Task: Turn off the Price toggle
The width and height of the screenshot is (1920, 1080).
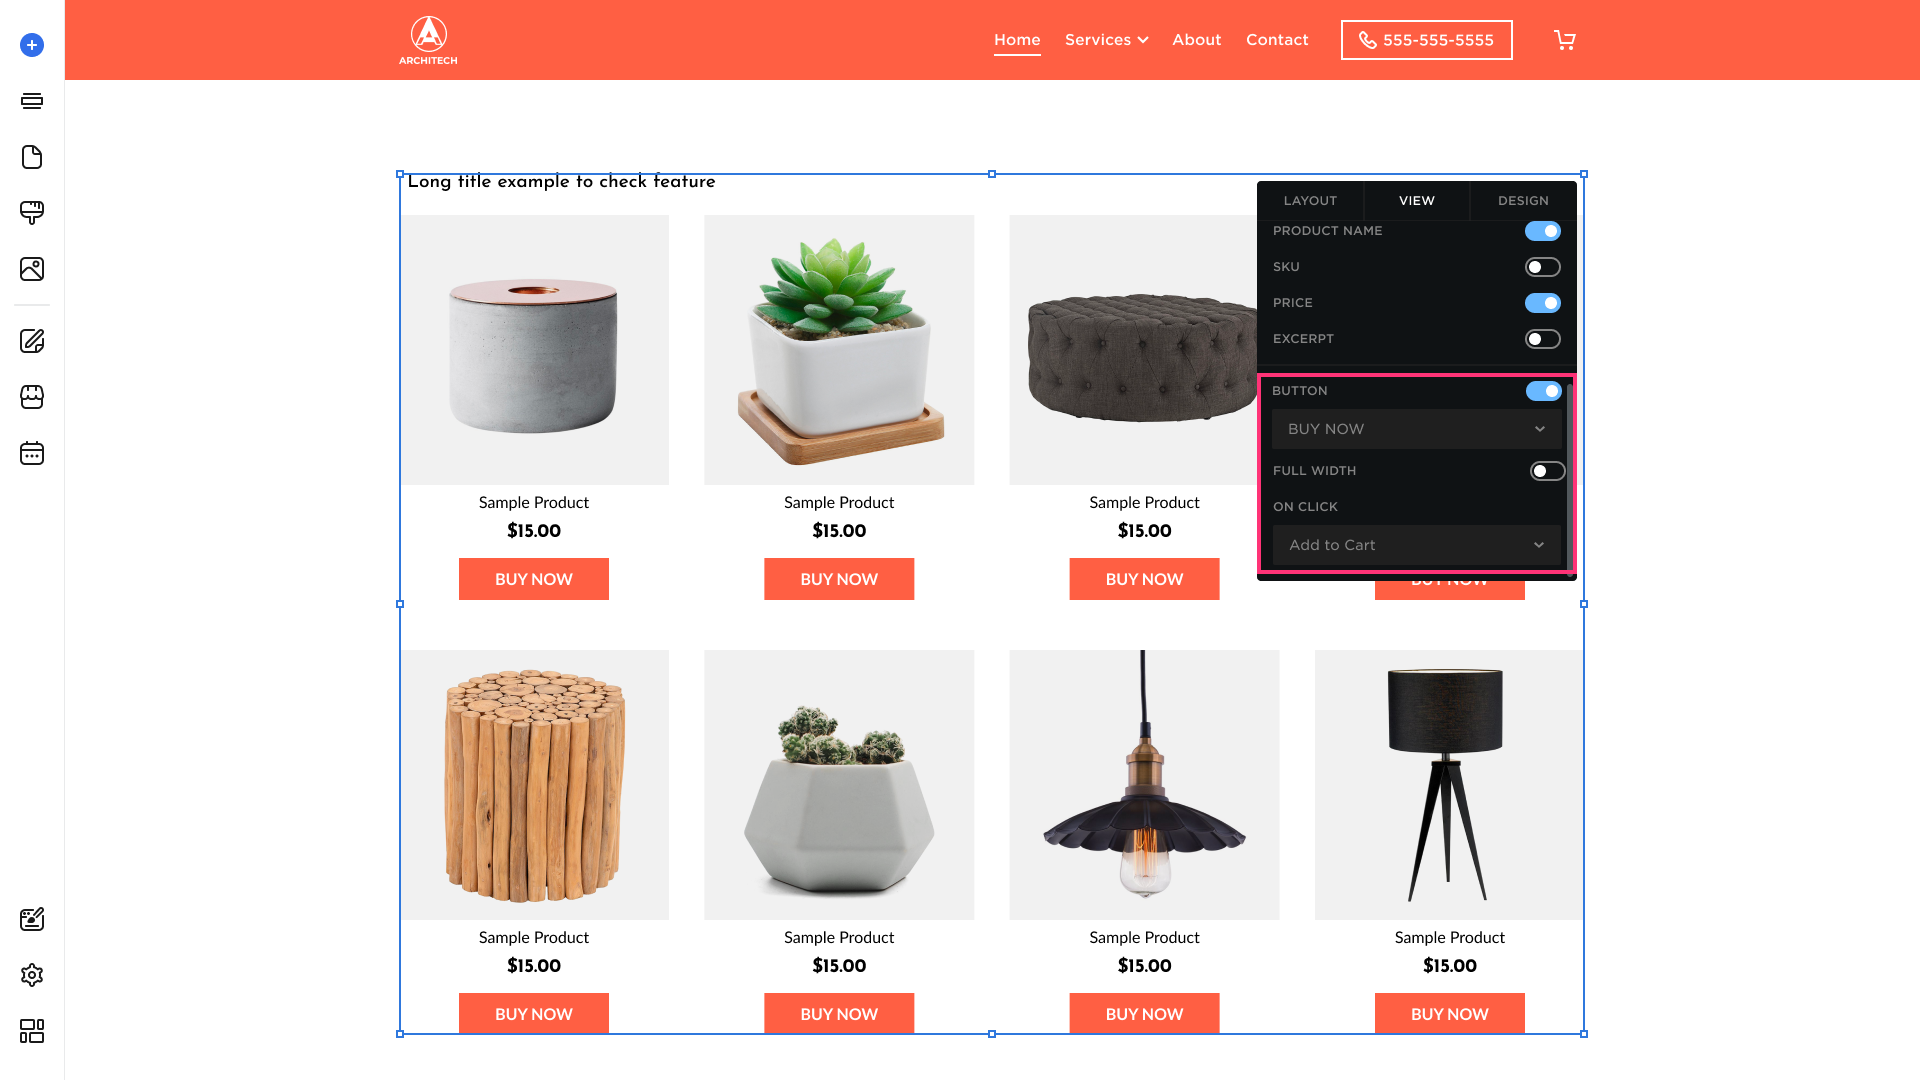Action: point(1542,303)
